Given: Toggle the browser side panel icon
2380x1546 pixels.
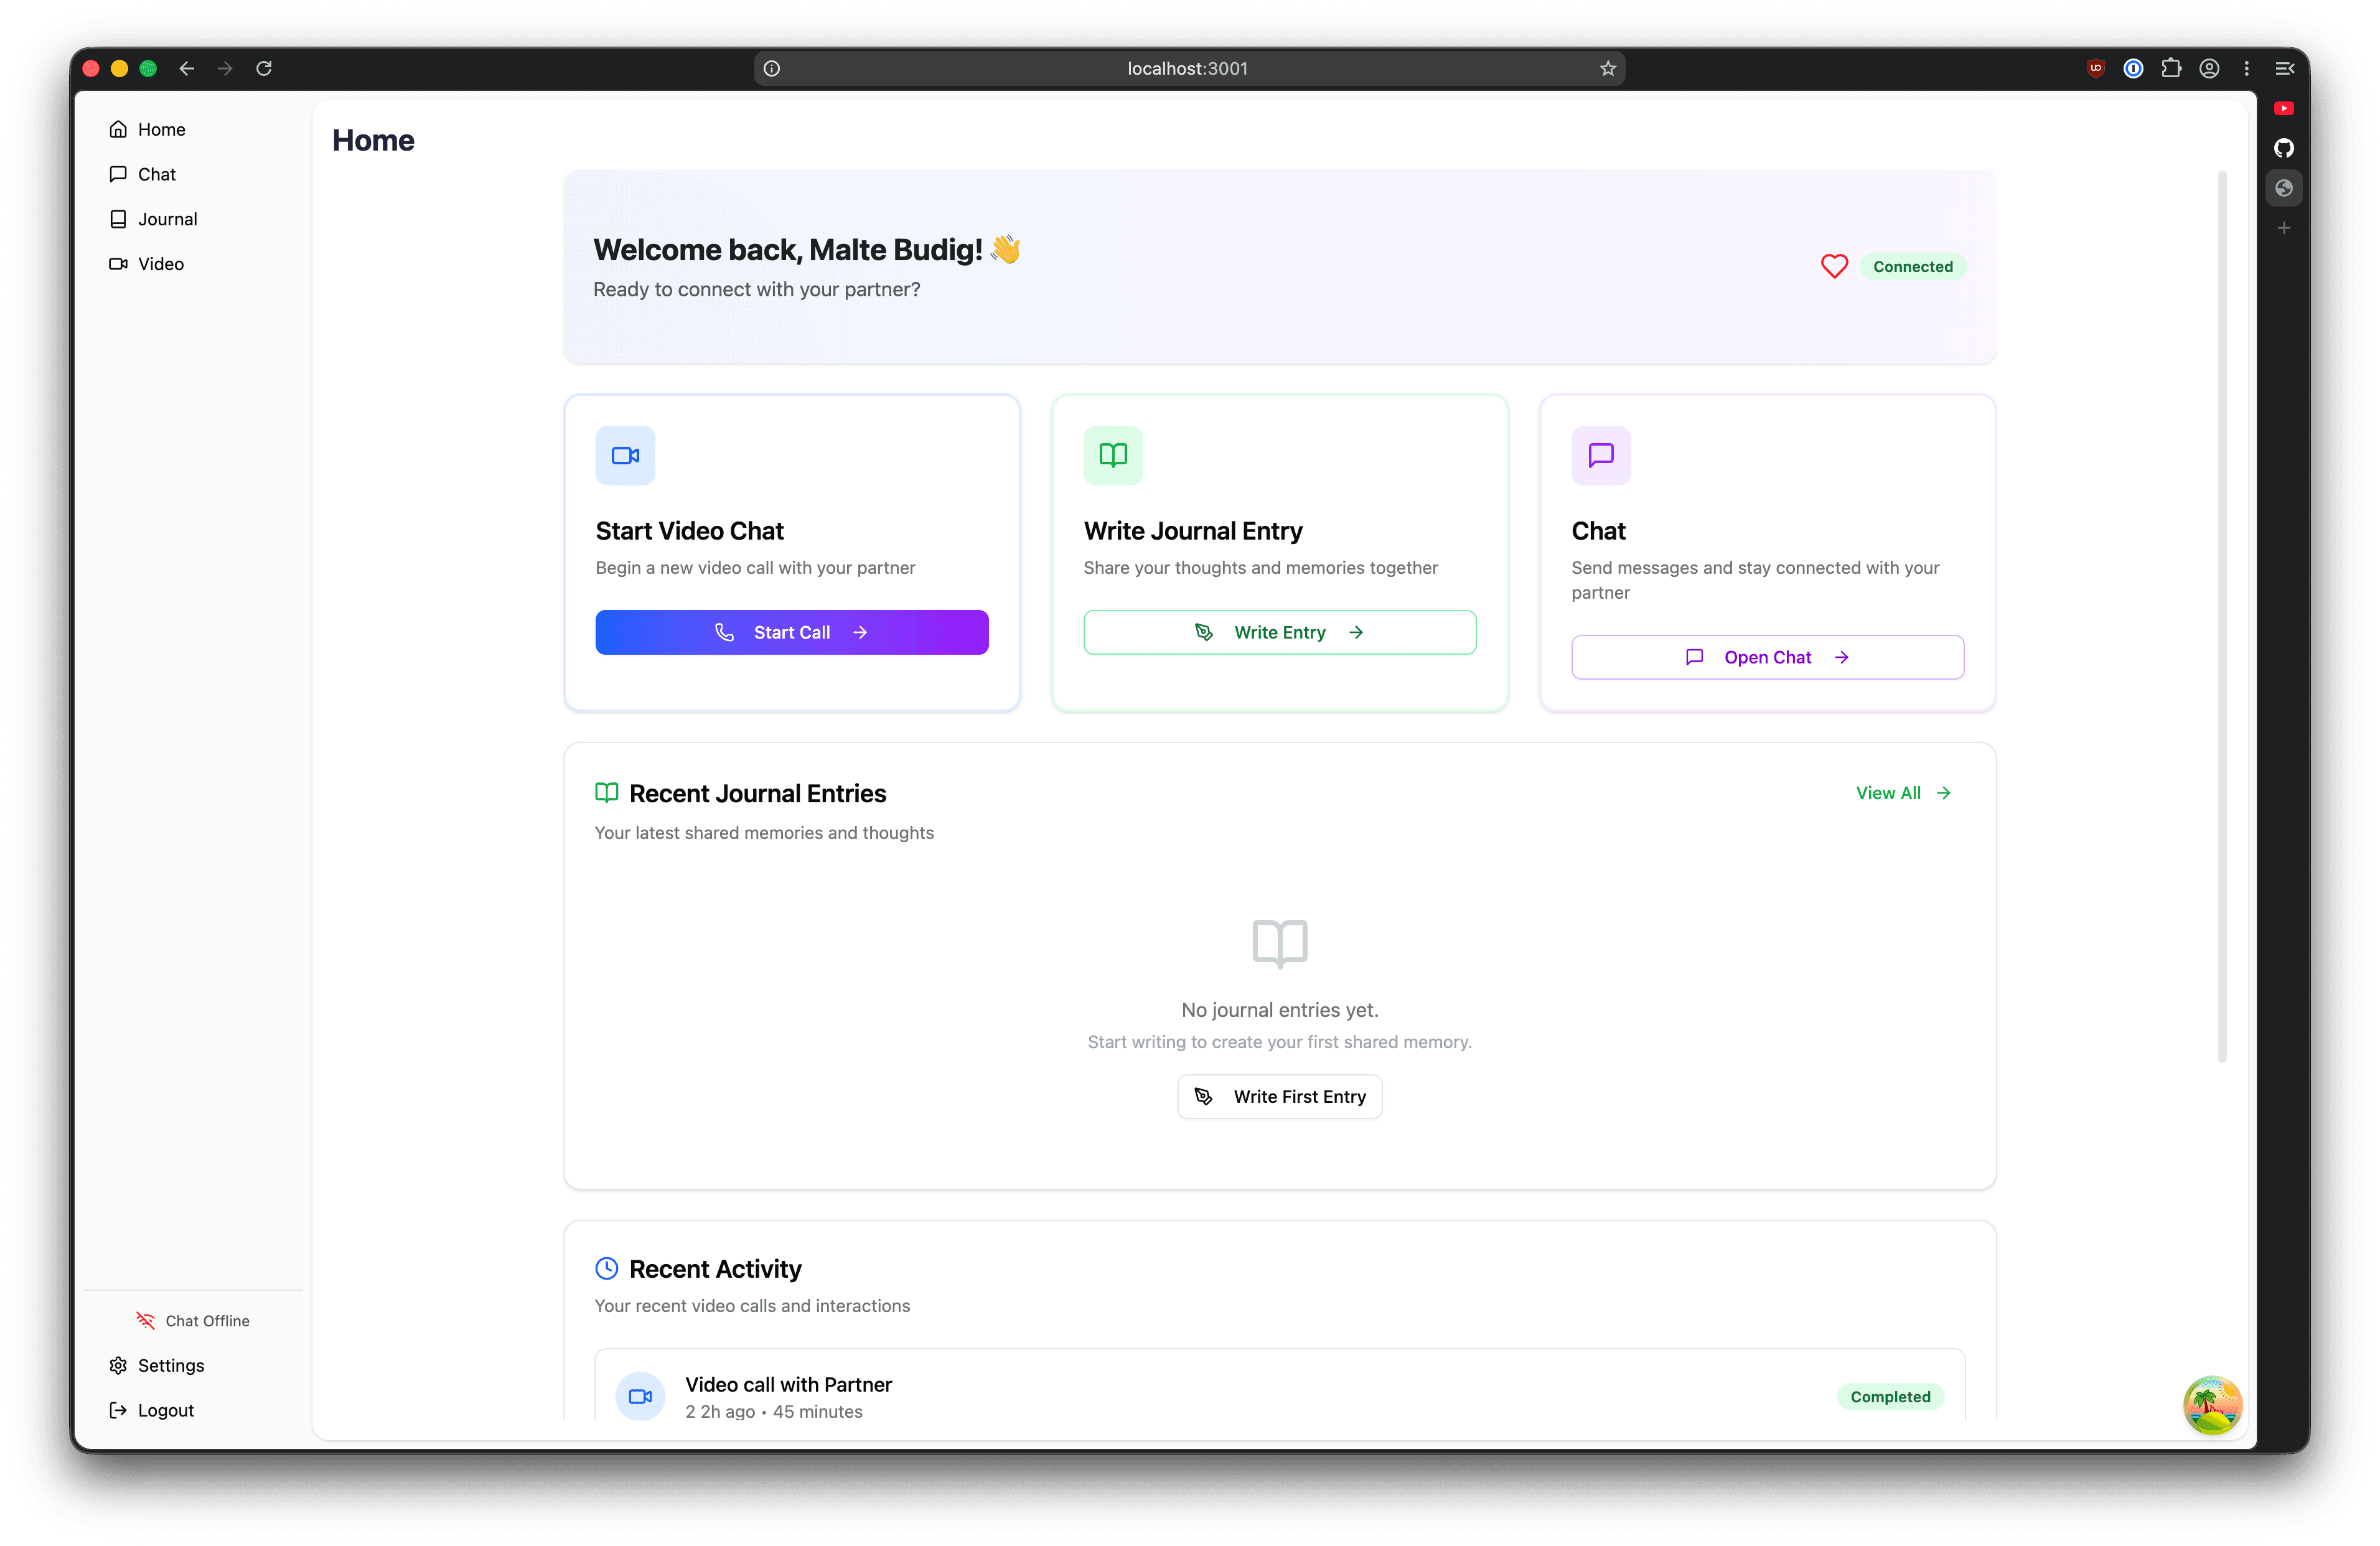Looking at the screenshot, I should pyautogui.click(x=2284, y=68).
